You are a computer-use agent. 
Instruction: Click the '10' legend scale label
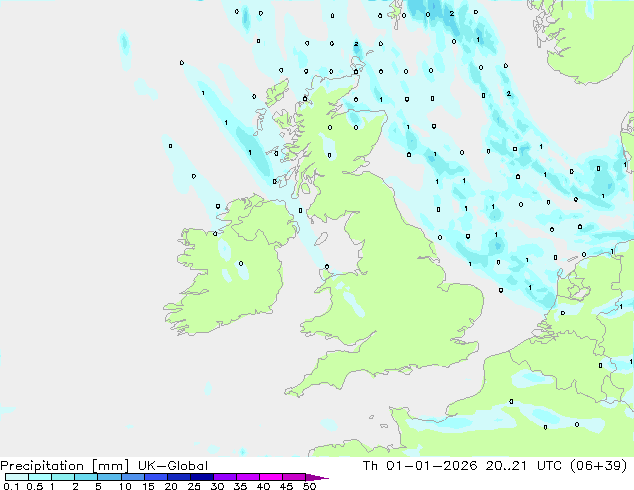125,486
